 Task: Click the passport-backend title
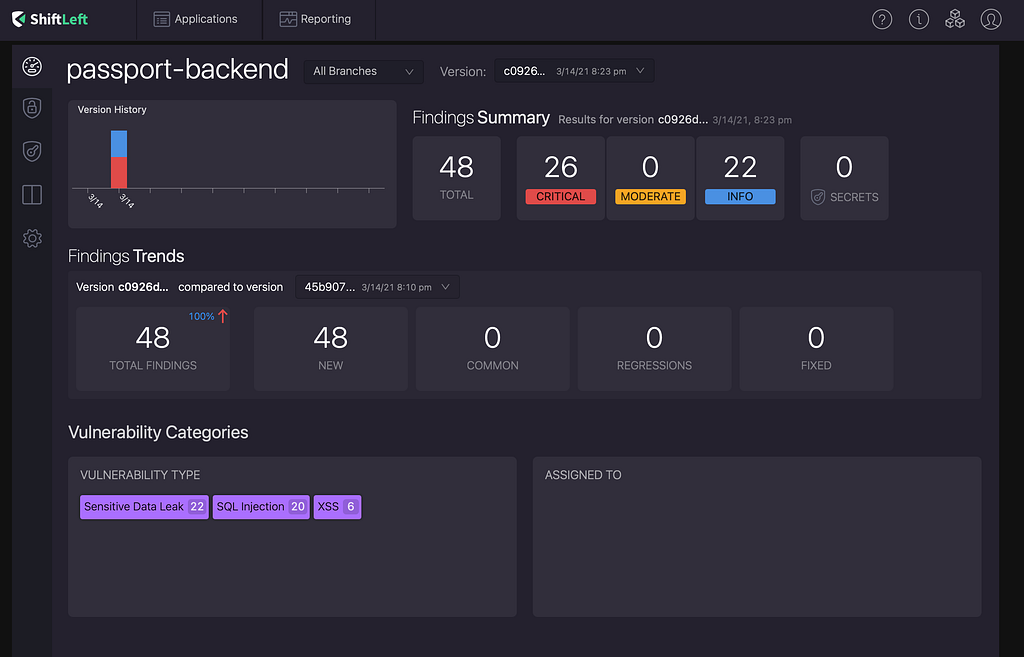[x=178, y=69]
